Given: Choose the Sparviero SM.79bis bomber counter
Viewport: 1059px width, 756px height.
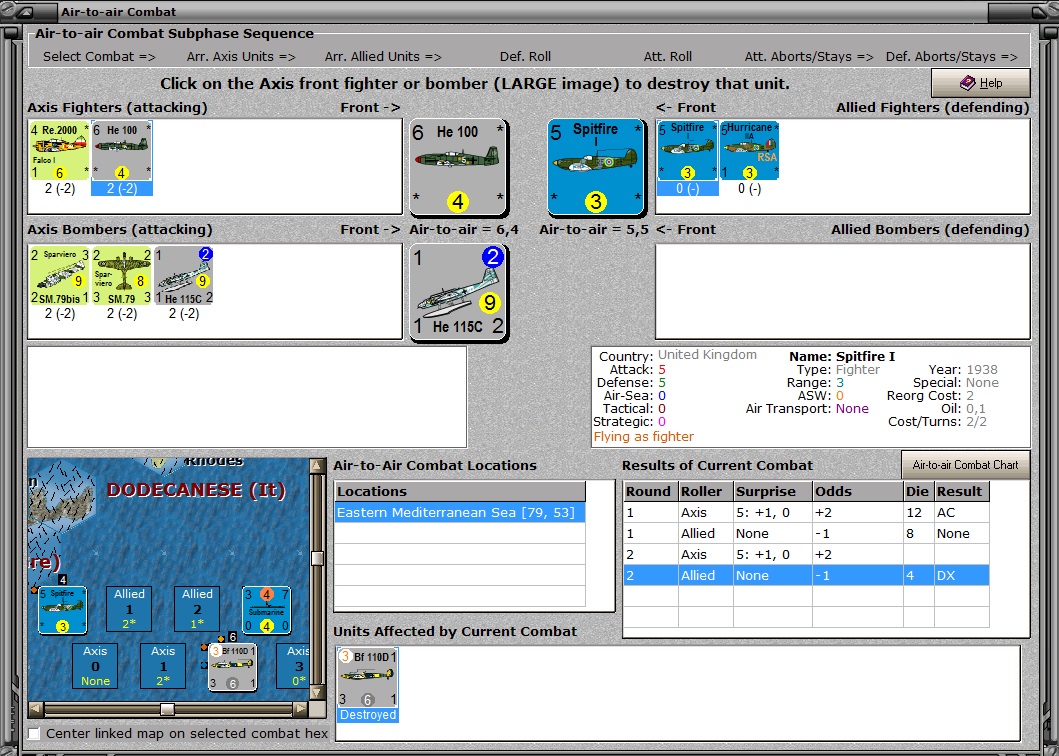Looking at the screenshot, I should point(59,276).
